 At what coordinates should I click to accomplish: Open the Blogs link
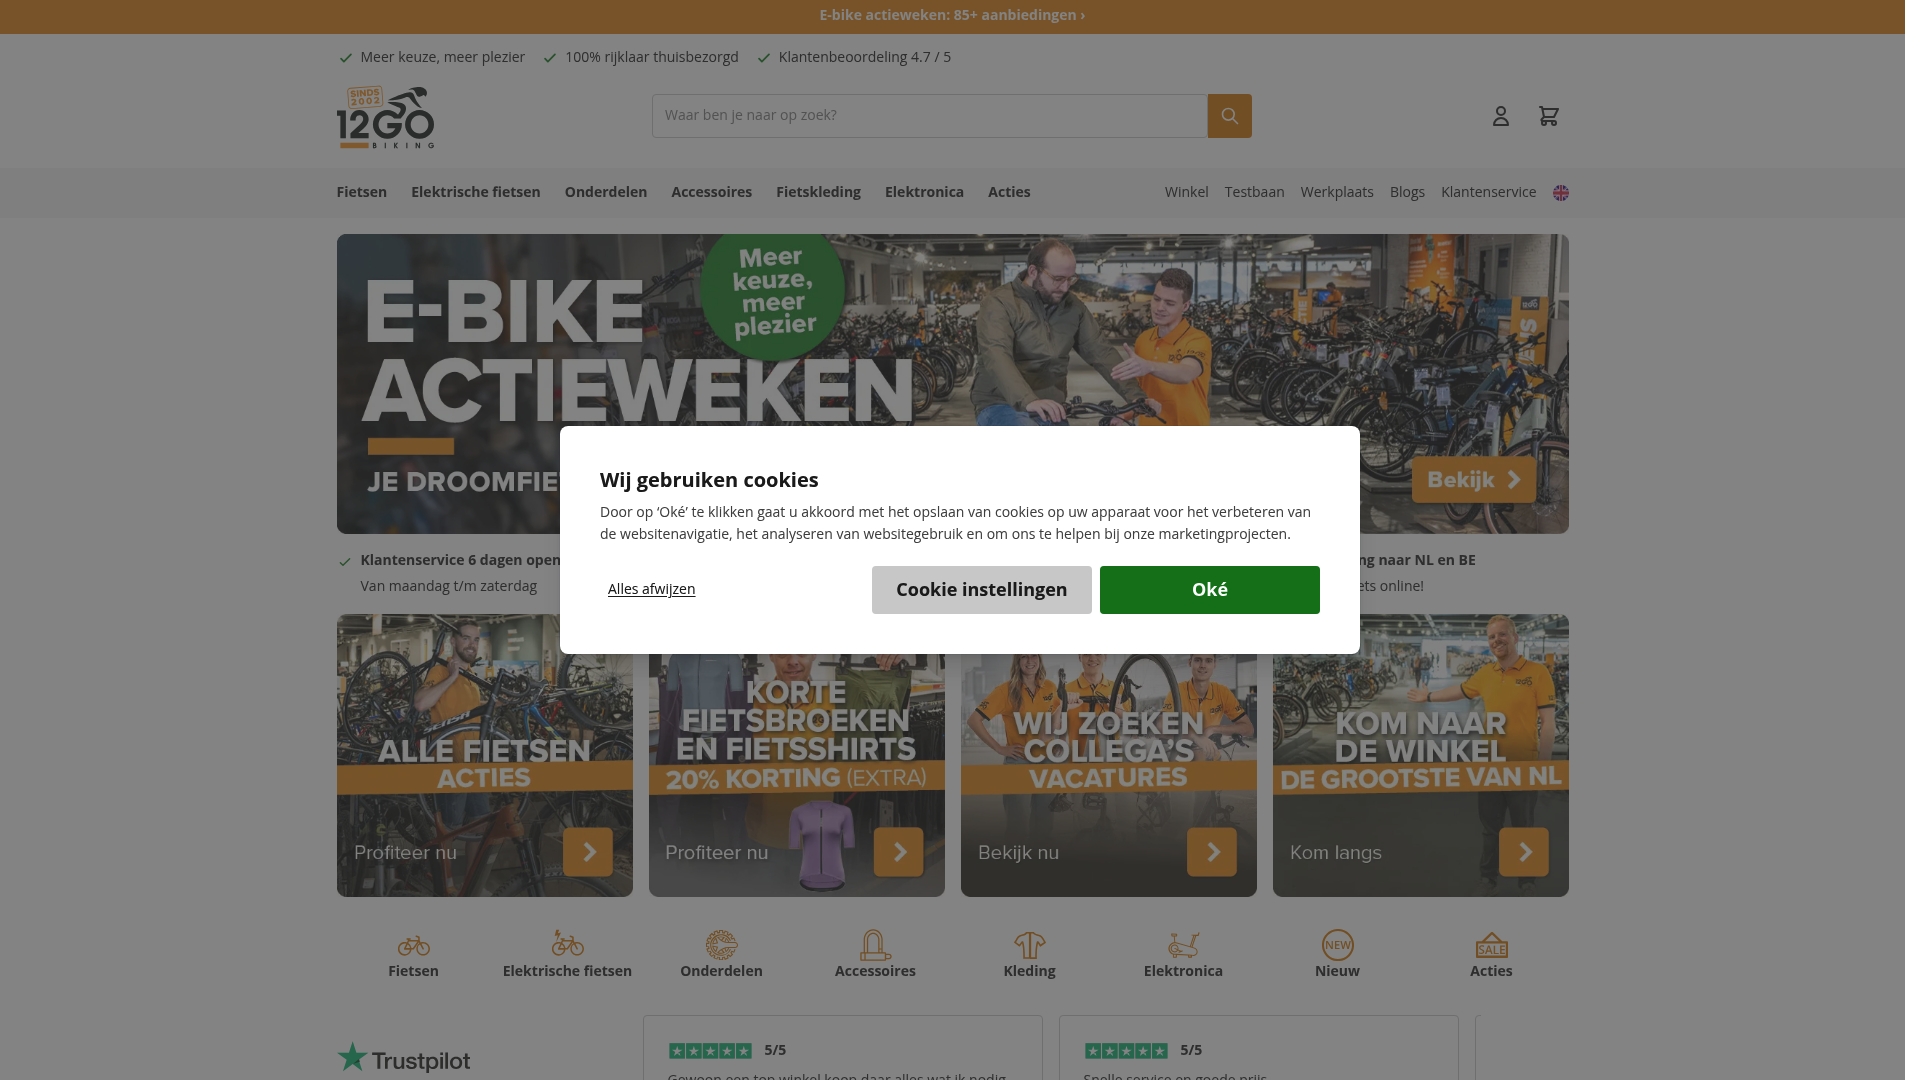tap(1407, 192)
